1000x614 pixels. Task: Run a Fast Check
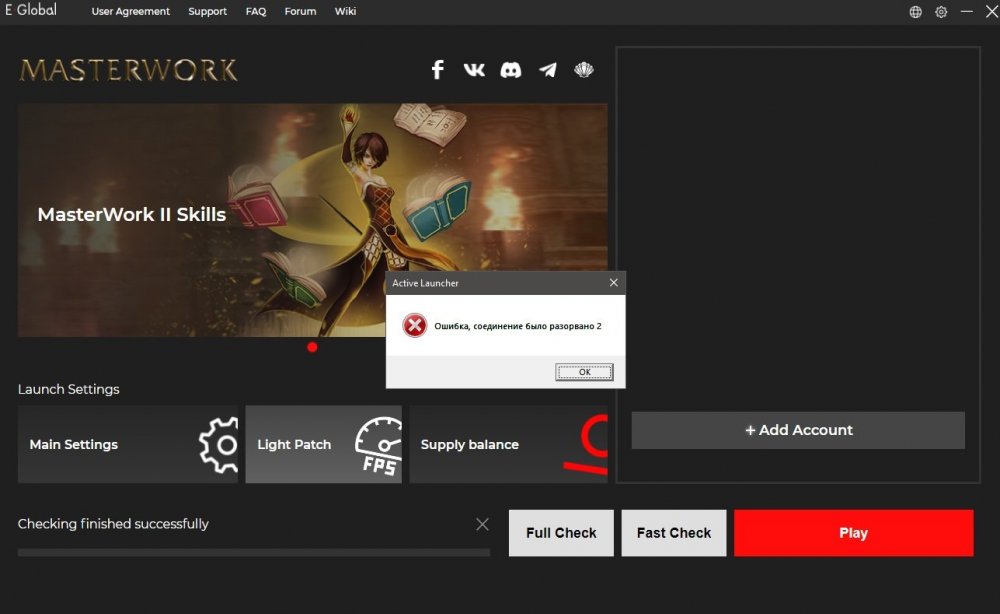pos(674,533)
